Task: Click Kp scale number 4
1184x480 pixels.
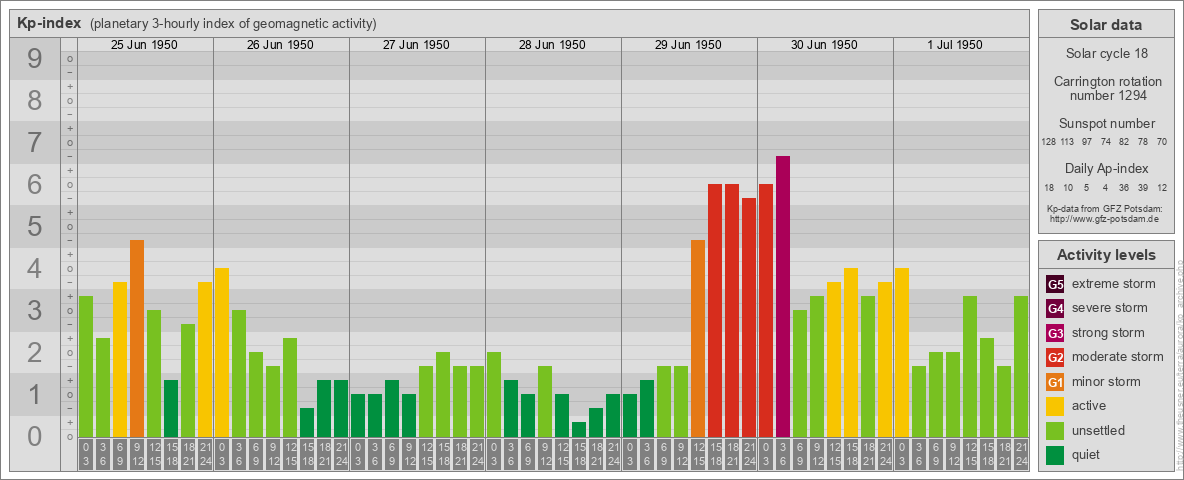Action: coord(35,269)
